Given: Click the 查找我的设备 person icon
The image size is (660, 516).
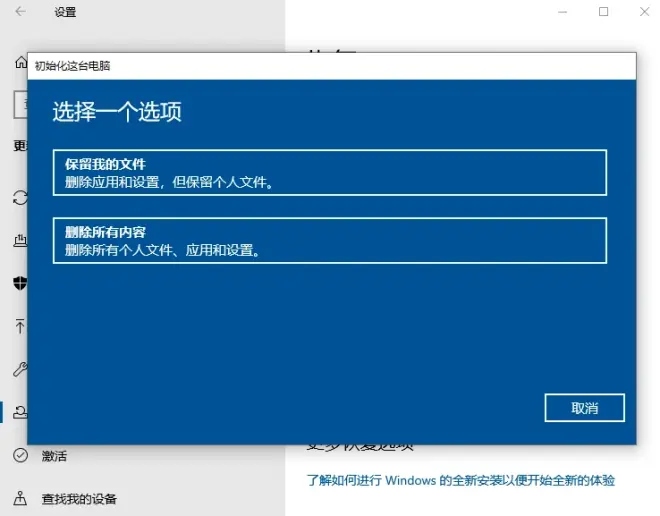Looking at the screenshot, I should 20,499.
